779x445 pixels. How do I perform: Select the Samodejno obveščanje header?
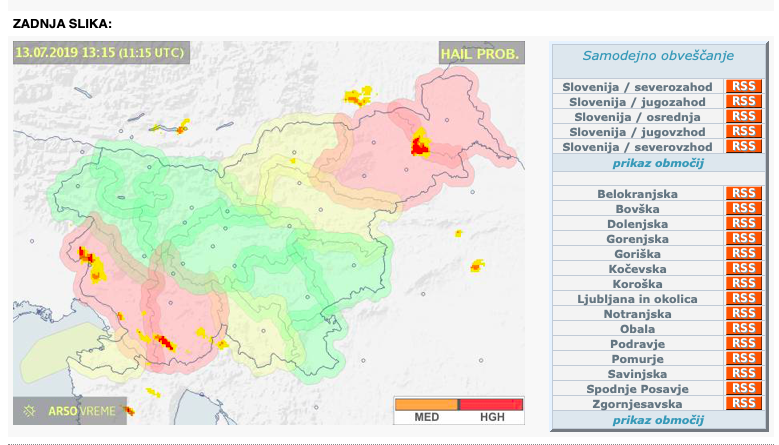pyautogui.click(x=658, y=57)
